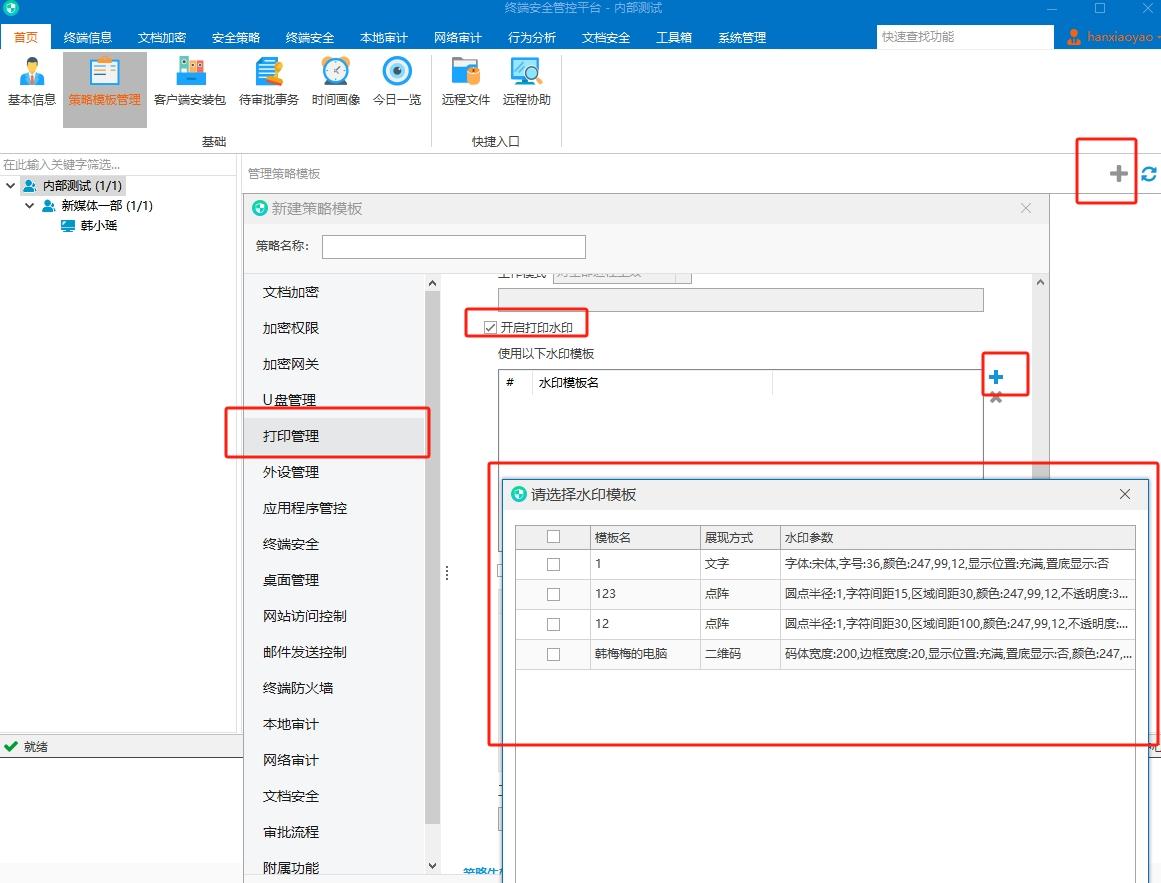Open the 本地审计 ribbon tab

[384, 37]
